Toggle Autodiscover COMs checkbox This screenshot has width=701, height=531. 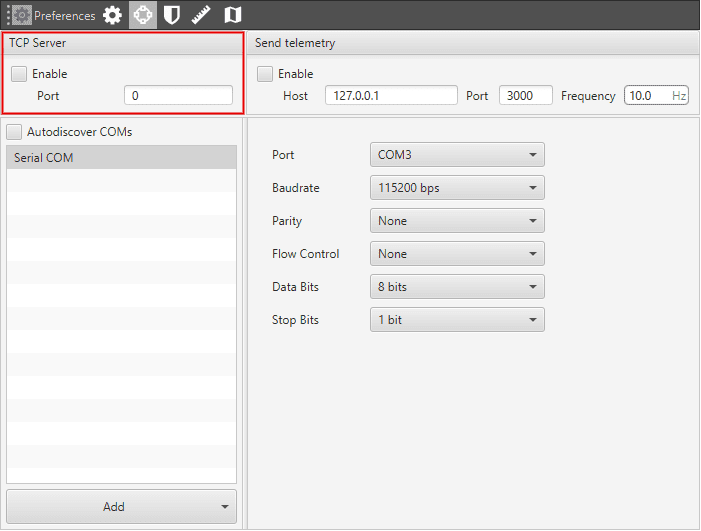14,132
